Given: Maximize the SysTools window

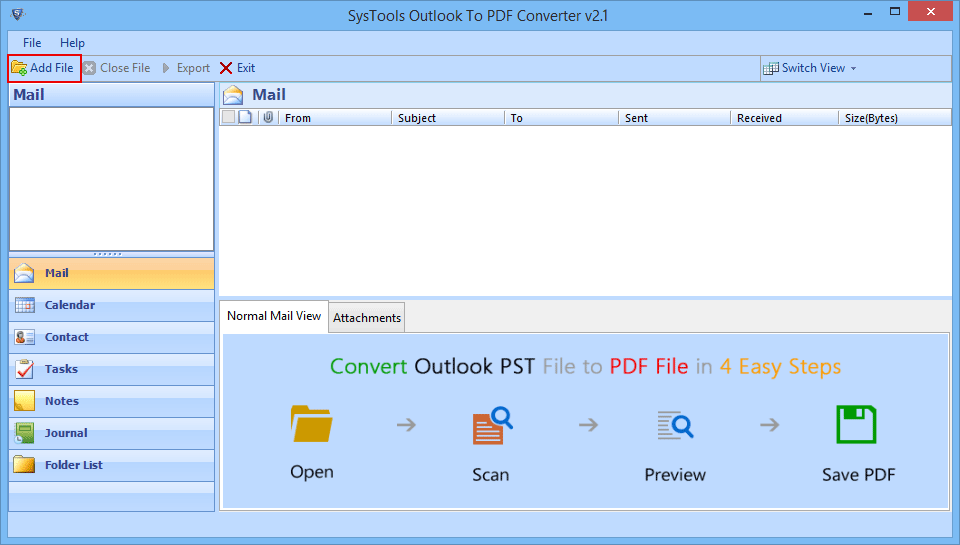Looking at the screenshot, I should pos(895,12).
